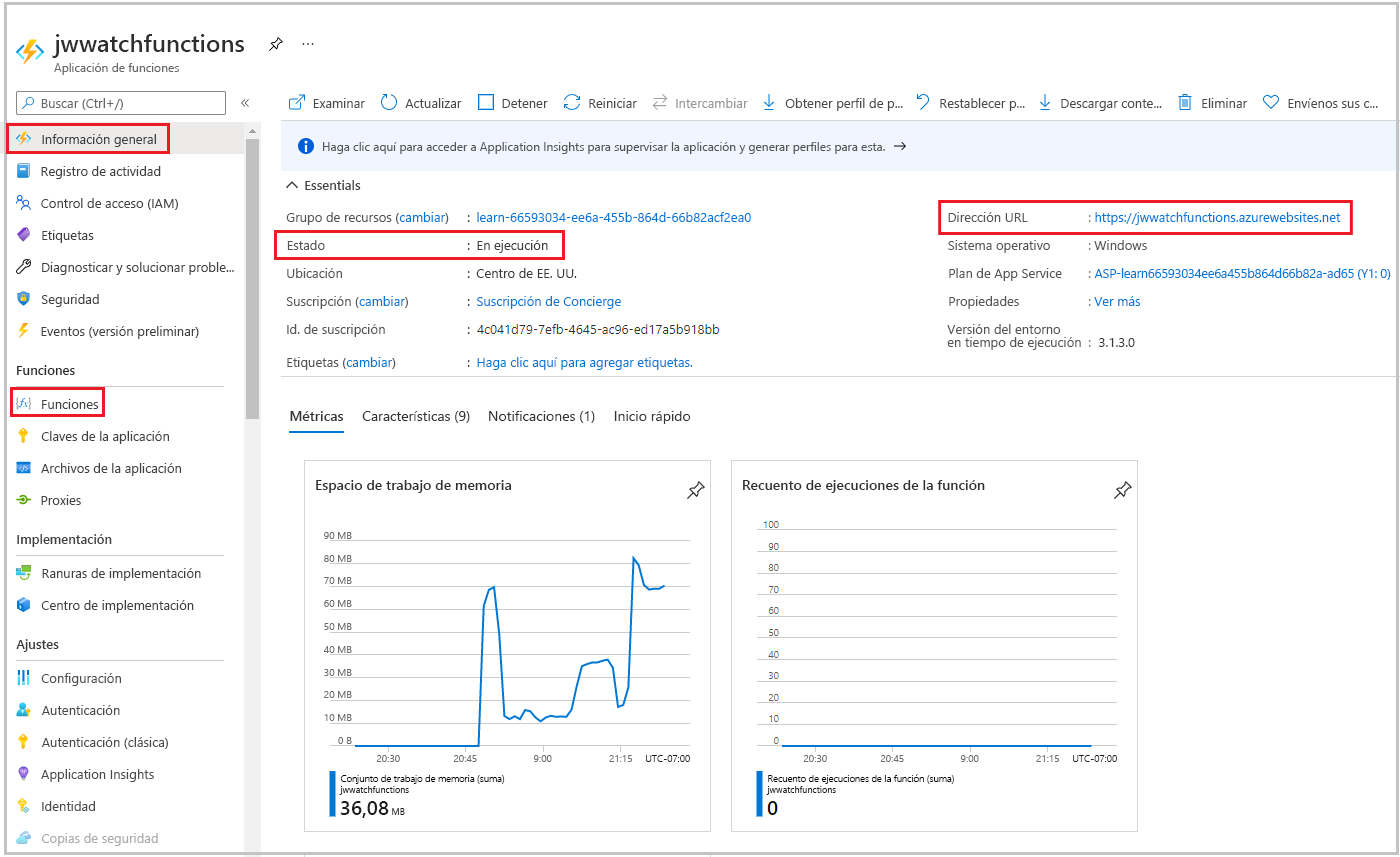Click runtime version 3.1.3.0 text
The image size is (1400, 857).
pos(1114,342)
